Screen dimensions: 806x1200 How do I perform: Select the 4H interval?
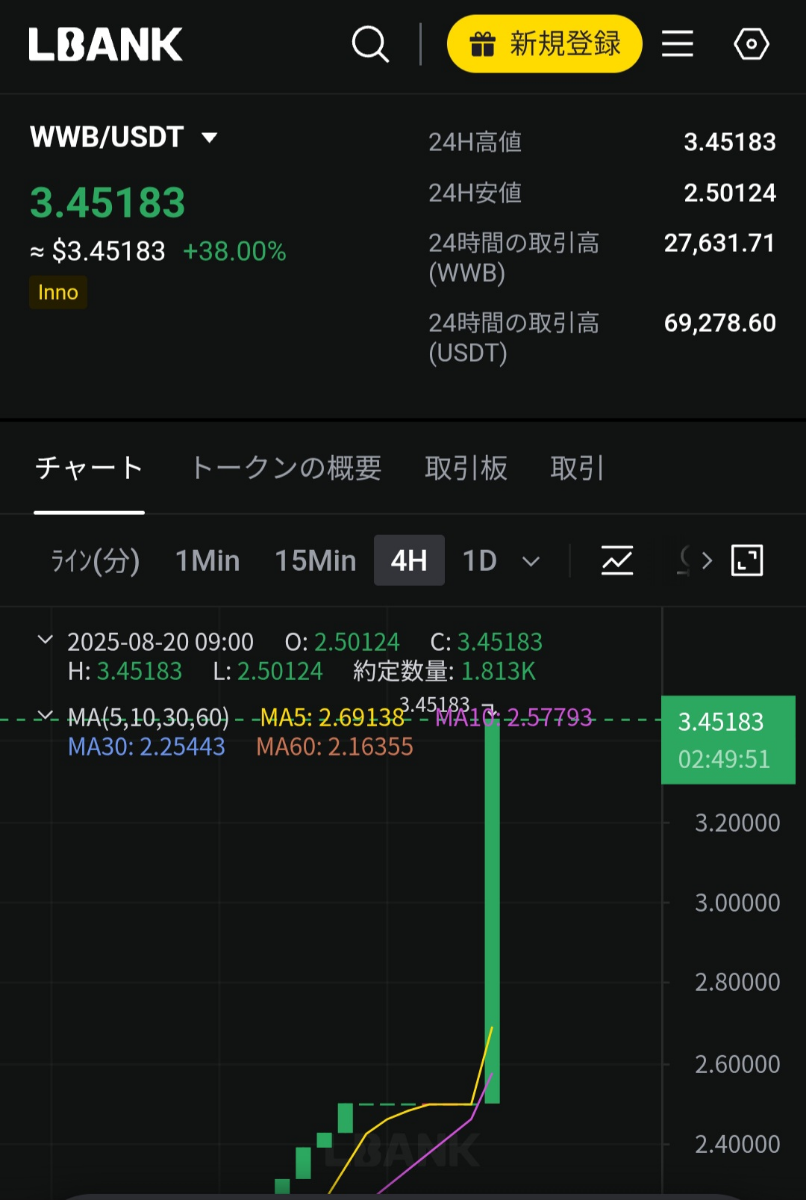409,561
